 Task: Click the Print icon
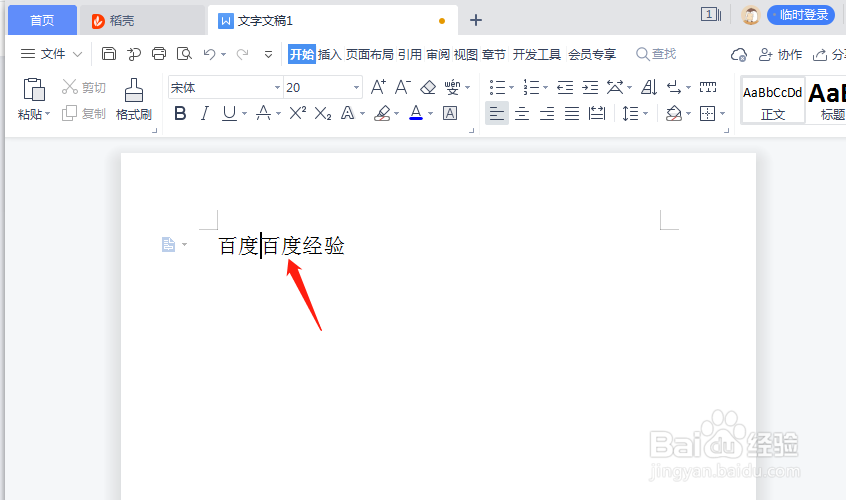pos(159,53)
